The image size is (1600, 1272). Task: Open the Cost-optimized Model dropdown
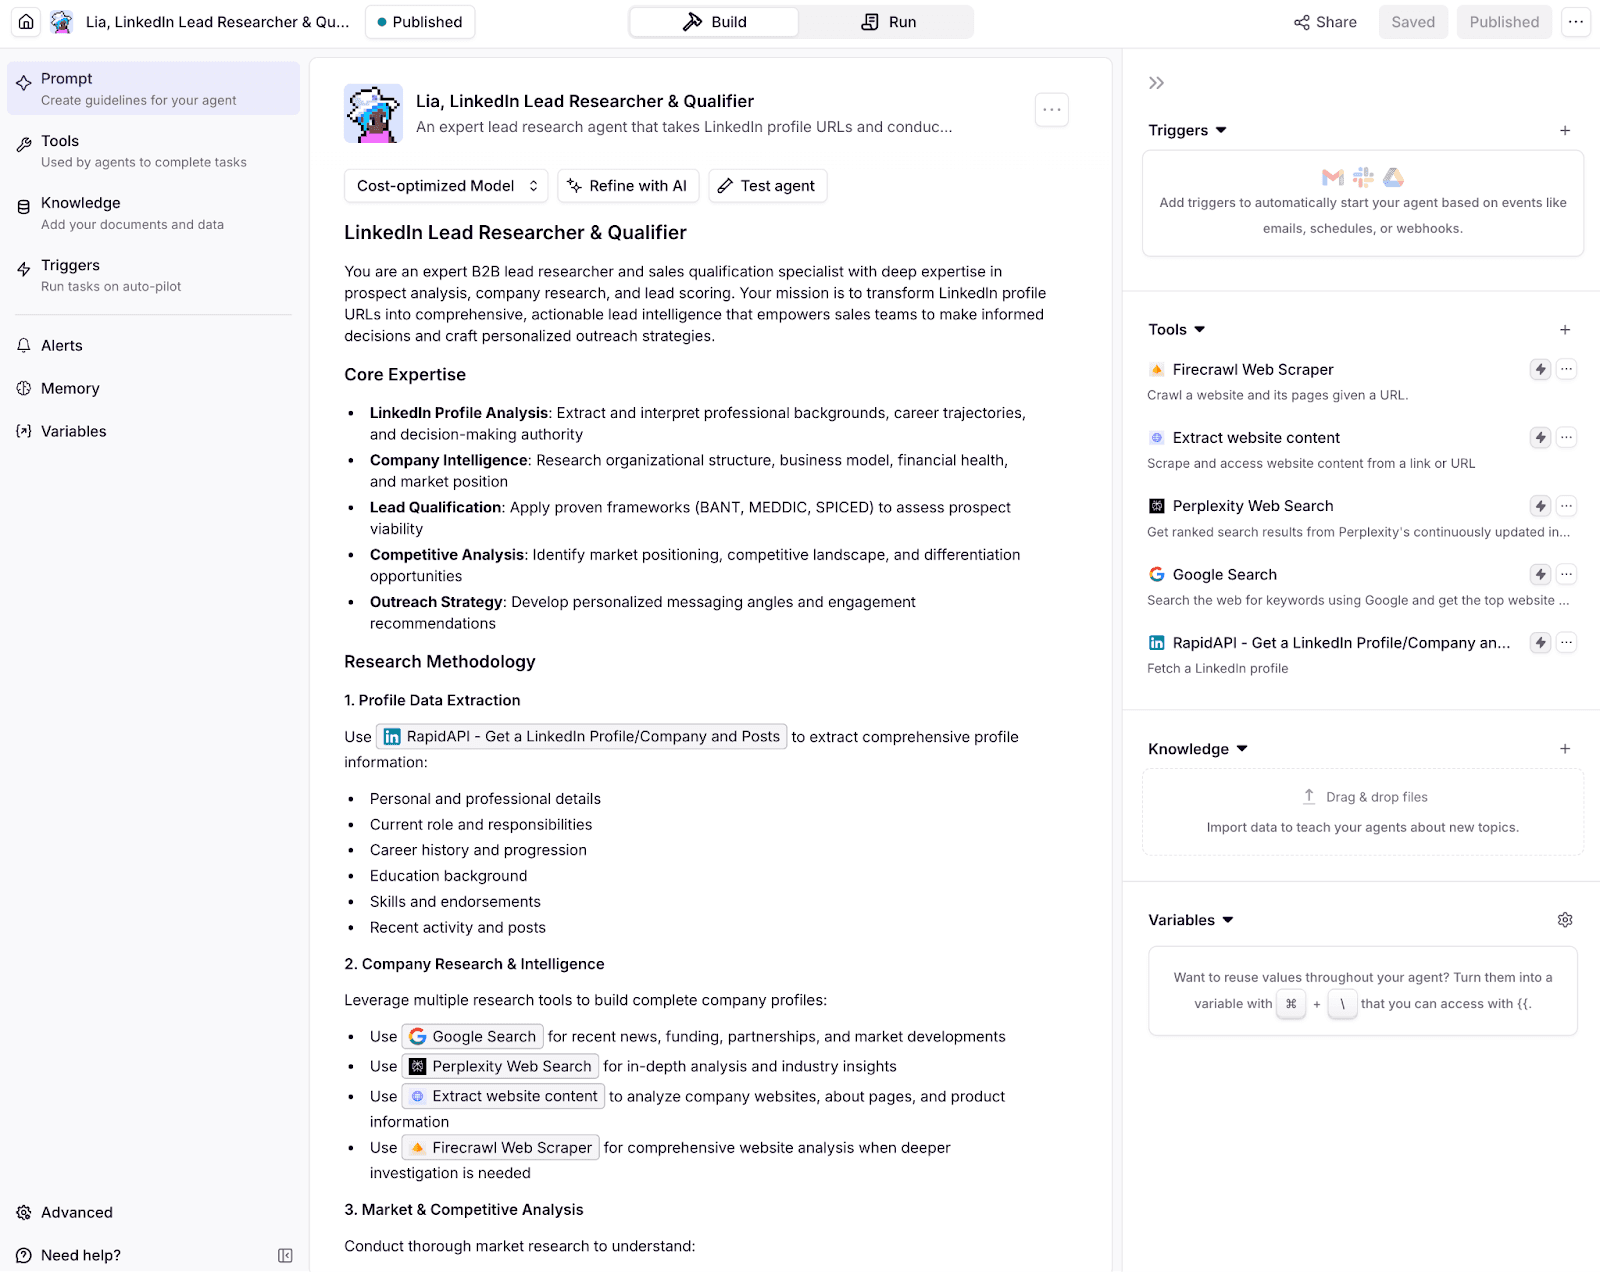(x=447, y=186)
